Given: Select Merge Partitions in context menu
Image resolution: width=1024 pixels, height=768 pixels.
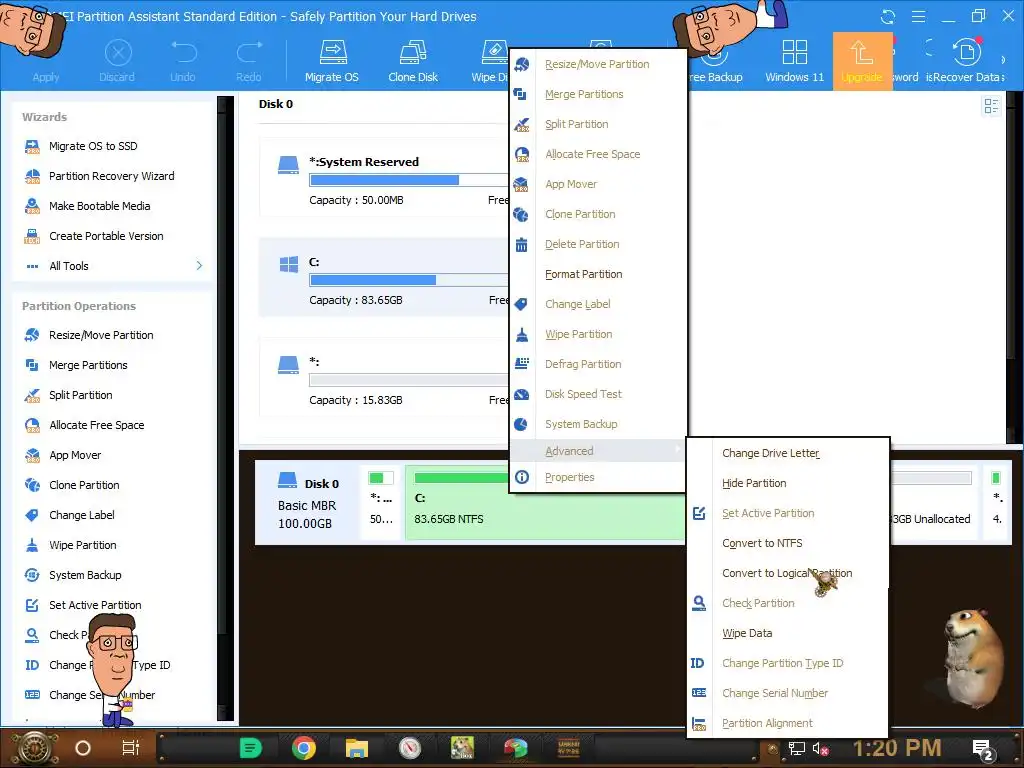Looking at the screenshot, I should (598, 94).
